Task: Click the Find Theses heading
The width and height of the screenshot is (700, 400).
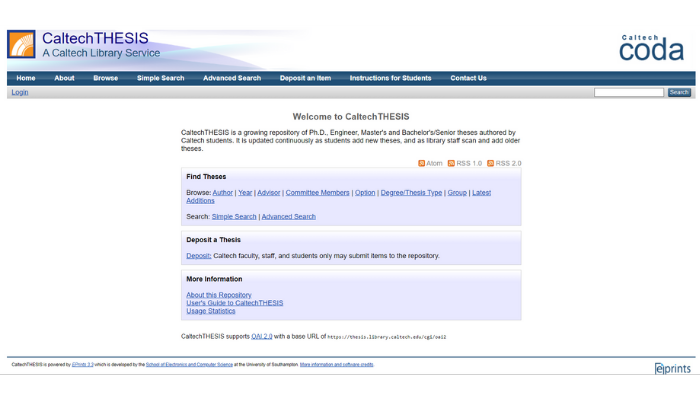Action: pos(206,177)
